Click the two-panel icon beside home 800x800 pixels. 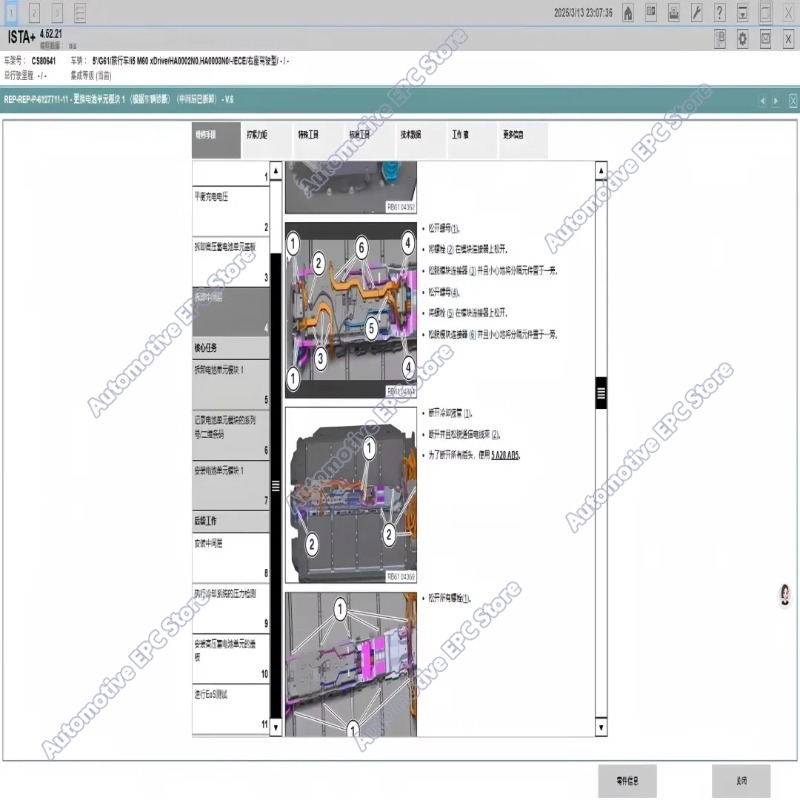coord(651,13)
